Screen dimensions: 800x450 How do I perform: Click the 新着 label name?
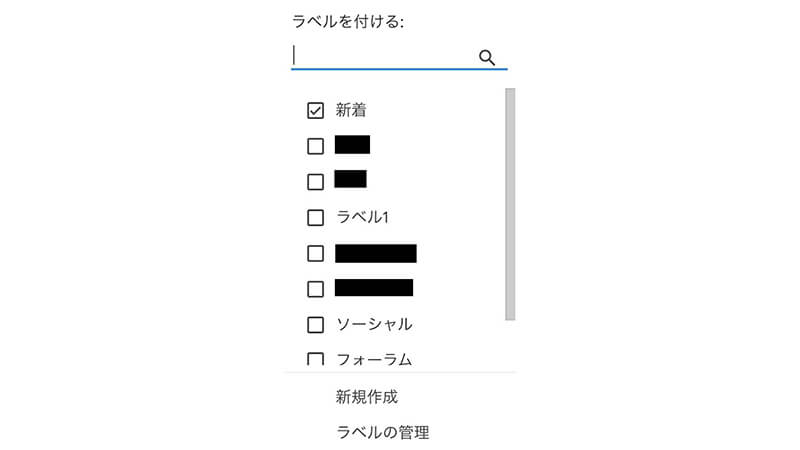click(x=351, y=110)
